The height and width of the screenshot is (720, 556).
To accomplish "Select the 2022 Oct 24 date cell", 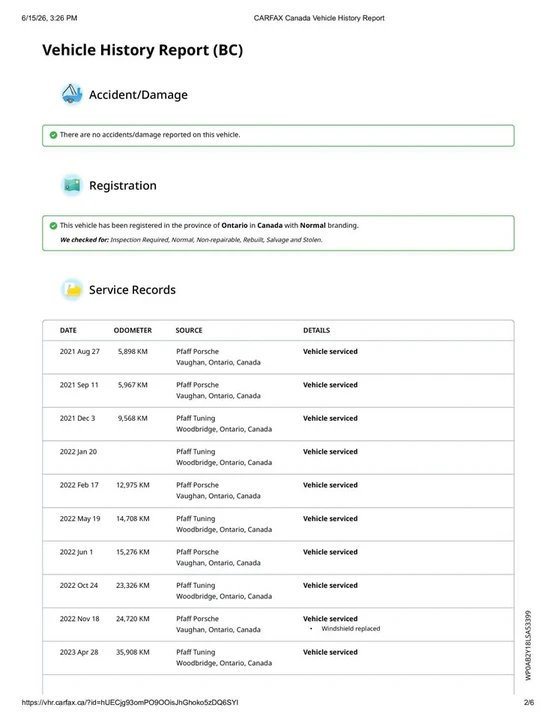I will (79, 585).
